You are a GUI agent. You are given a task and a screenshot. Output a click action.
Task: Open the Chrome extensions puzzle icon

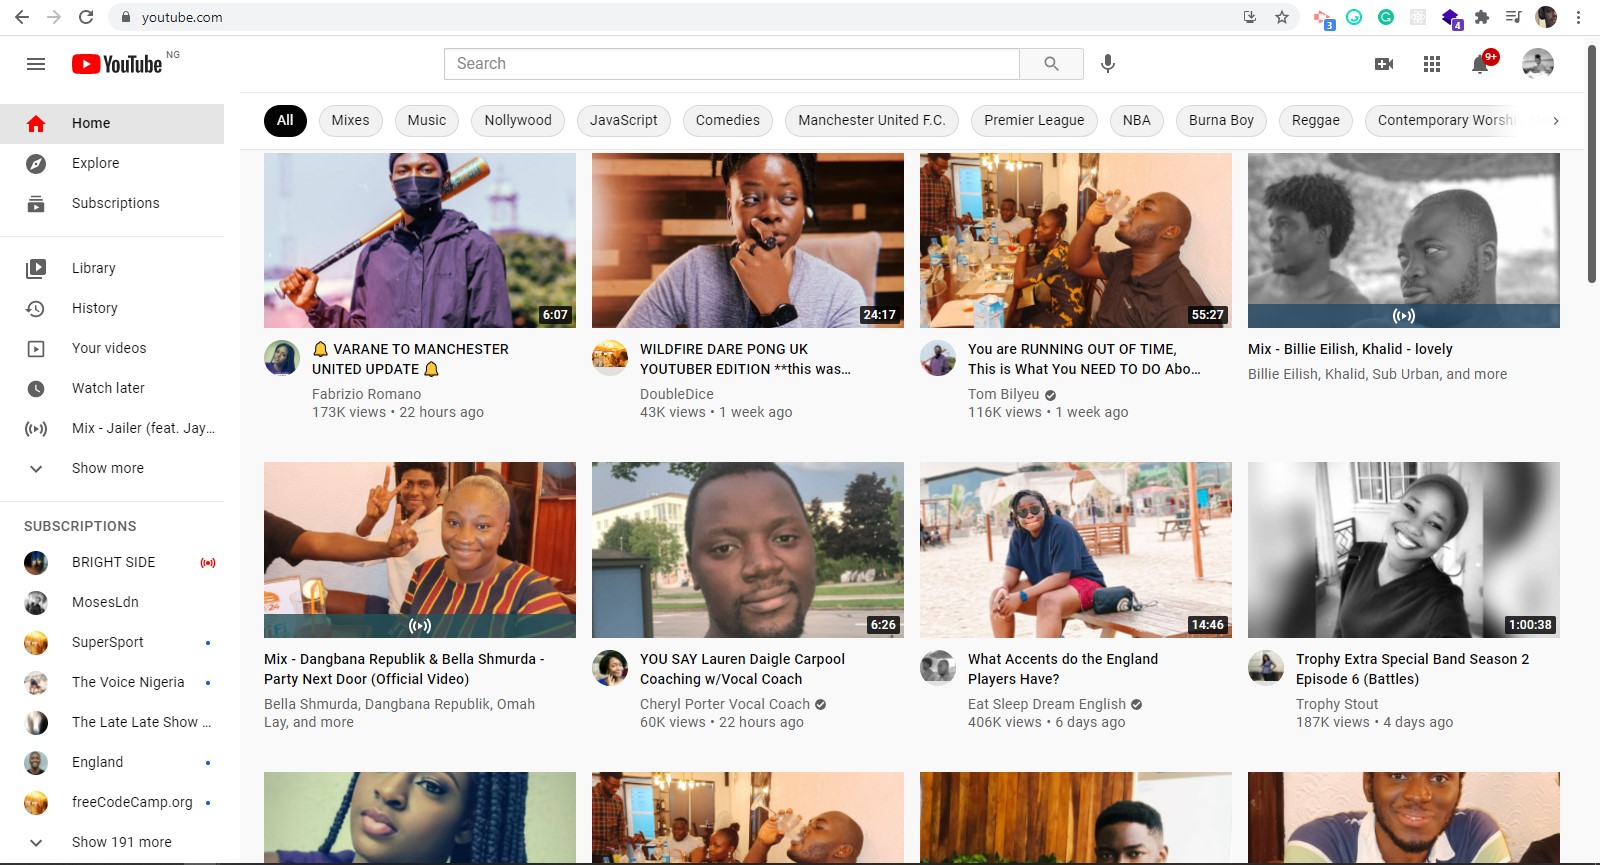pyautogui.click(x=1482, y=17)
